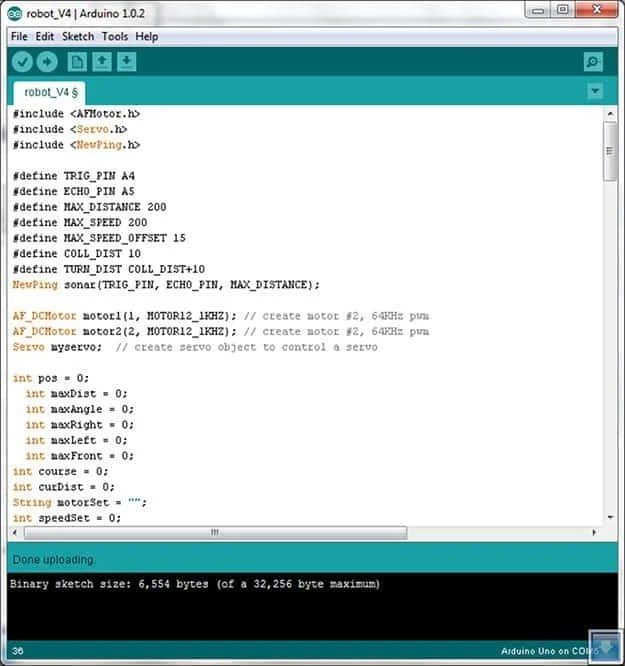Click the Verify checkmark icon
This screenshot has height=666, width=625.
point(22,62)
